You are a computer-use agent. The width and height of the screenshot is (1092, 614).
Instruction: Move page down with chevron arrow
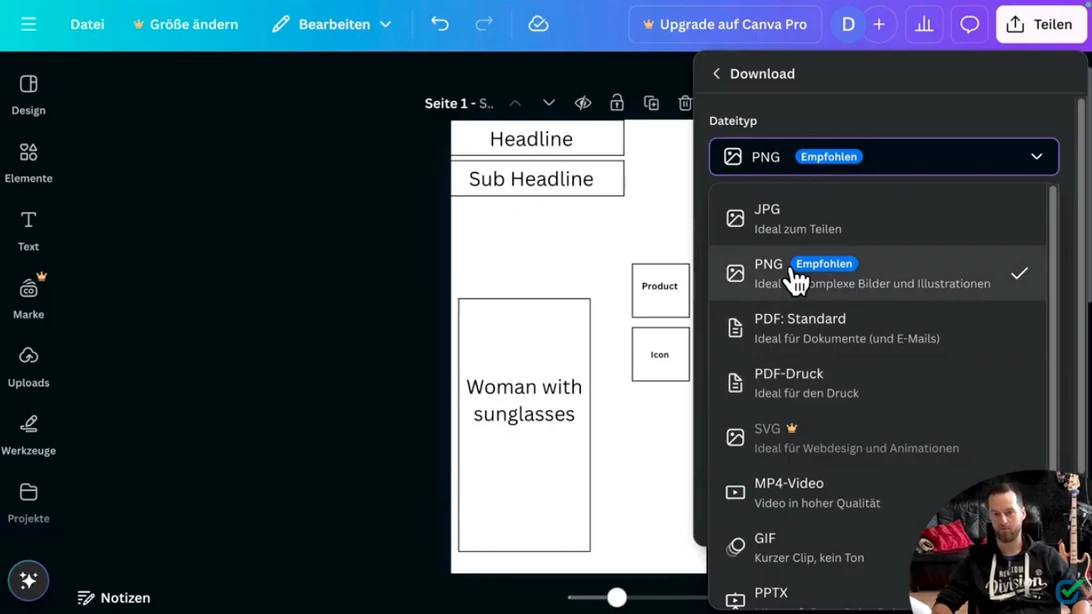point(549,103)
